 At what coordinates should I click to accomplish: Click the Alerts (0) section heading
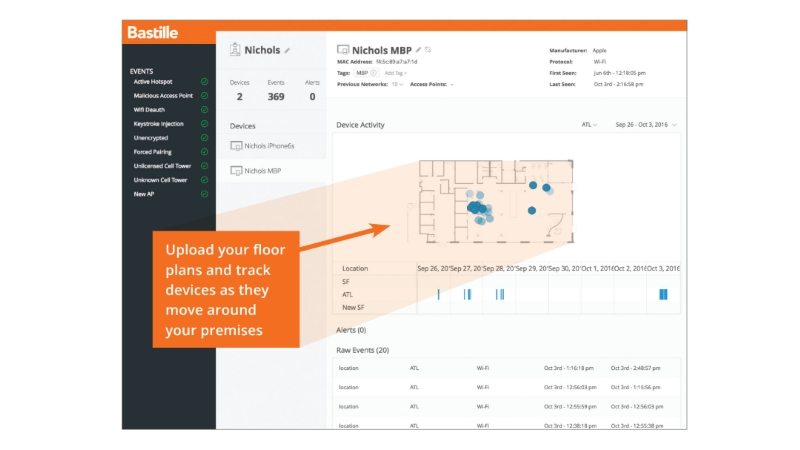click(351, 330)
